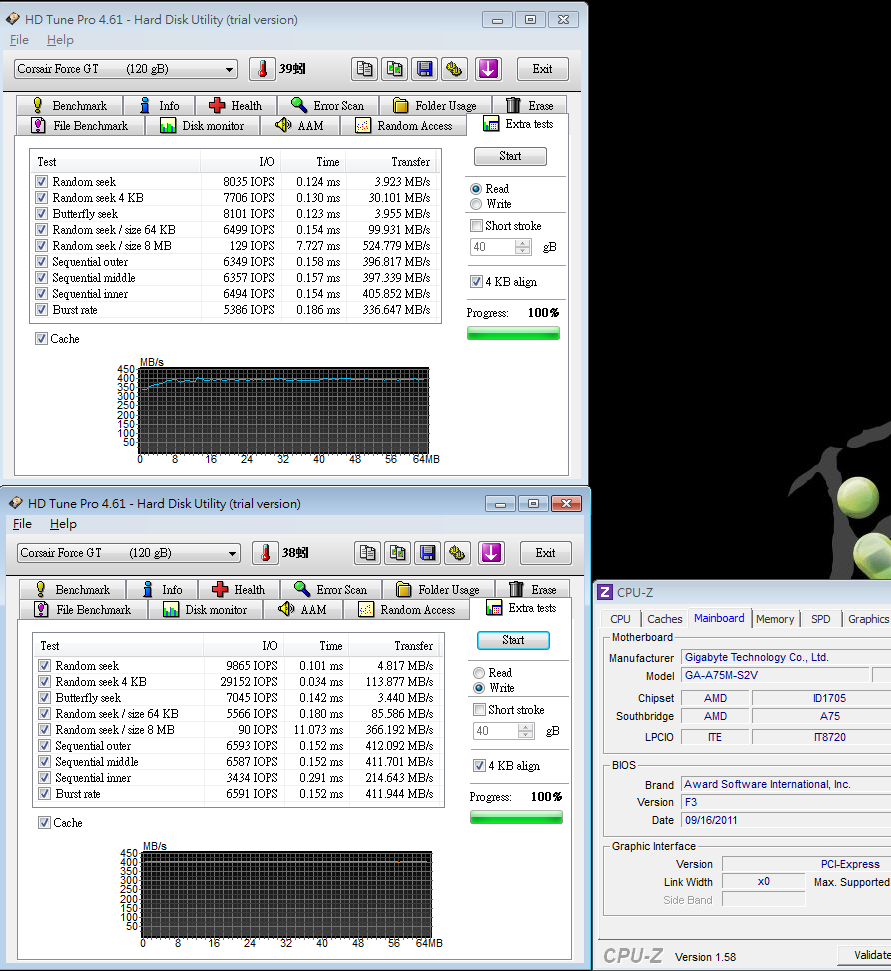Image resolution: width=891 pixels, height=971 pixels.
Task: Enable Short stroke in the 39° HD Tune window
Action: point(476,225)
